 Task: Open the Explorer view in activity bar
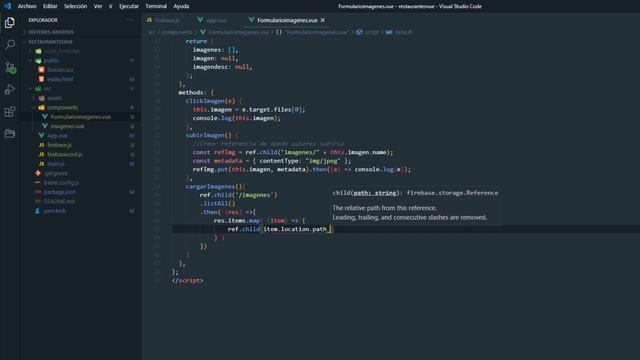9,22
